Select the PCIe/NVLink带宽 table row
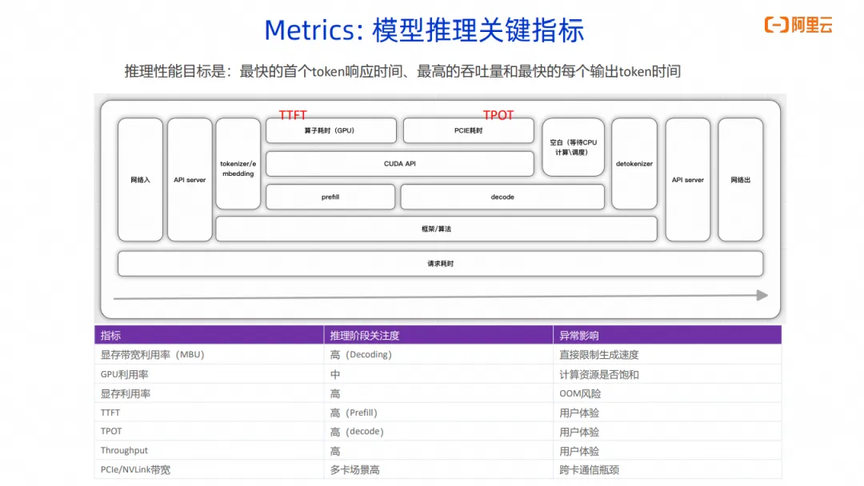The height and width of the screenshot is (486, 864). (x=438, y=470)
